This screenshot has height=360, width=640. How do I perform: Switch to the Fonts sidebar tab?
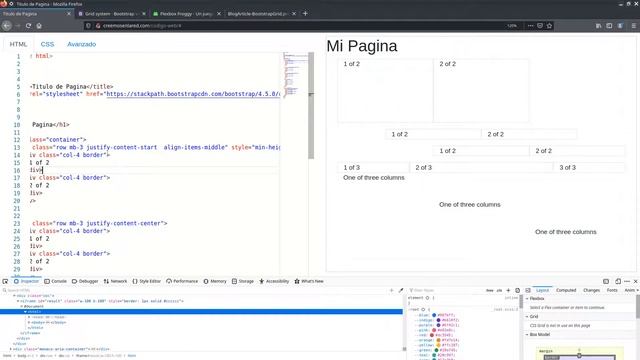click(612, 290)
